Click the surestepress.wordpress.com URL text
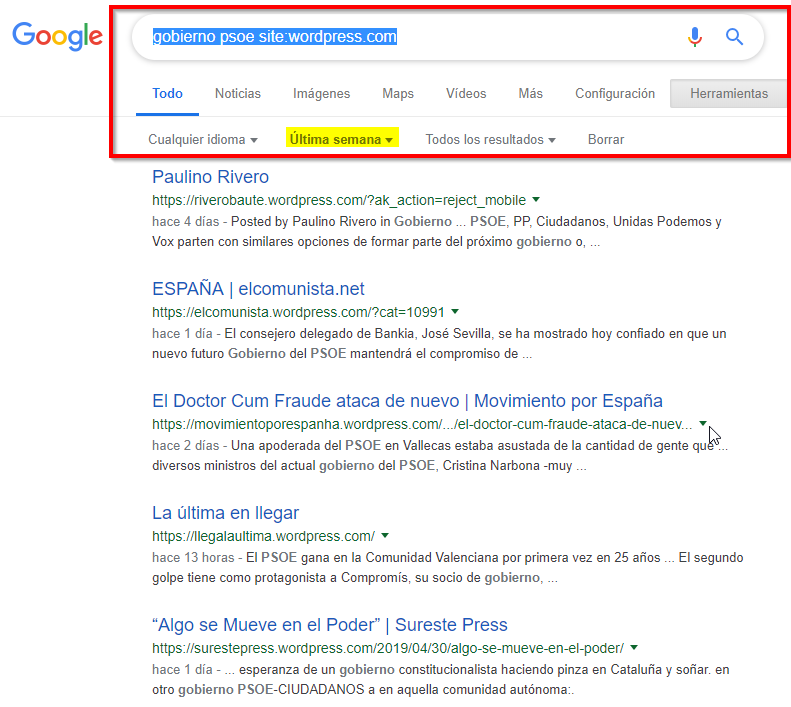The image size is (791, 707). (x=388, y=648)
